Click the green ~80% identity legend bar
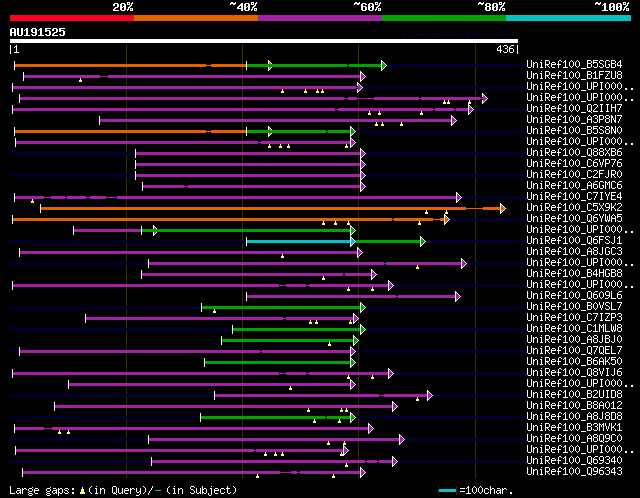This screenshot has height=498, width=640. click(x=444, y=18)
